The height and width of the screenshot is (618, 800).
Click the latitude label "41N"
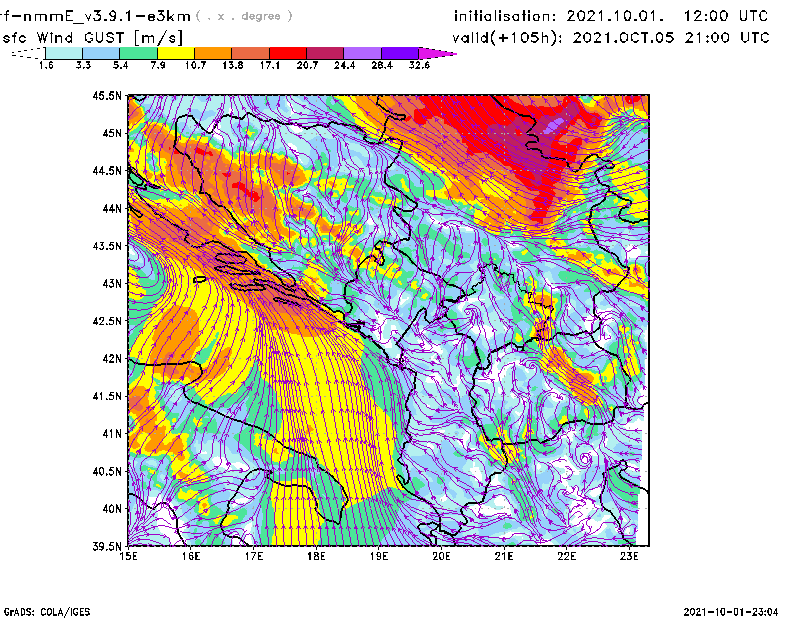click(112, 434)
